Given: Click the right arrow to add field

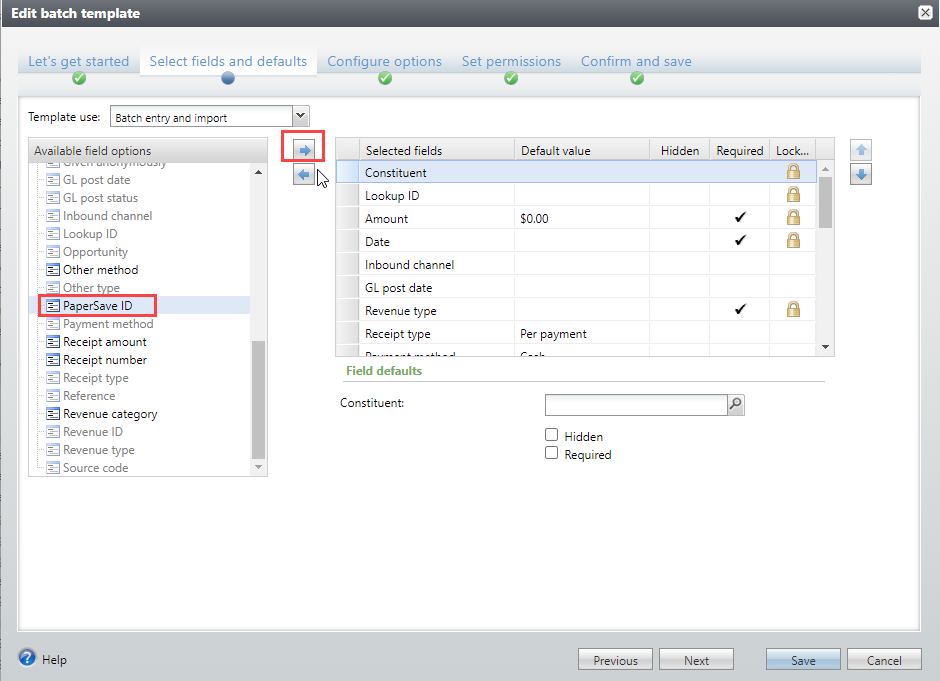Looking at the screenshot, I should point(304,150).
